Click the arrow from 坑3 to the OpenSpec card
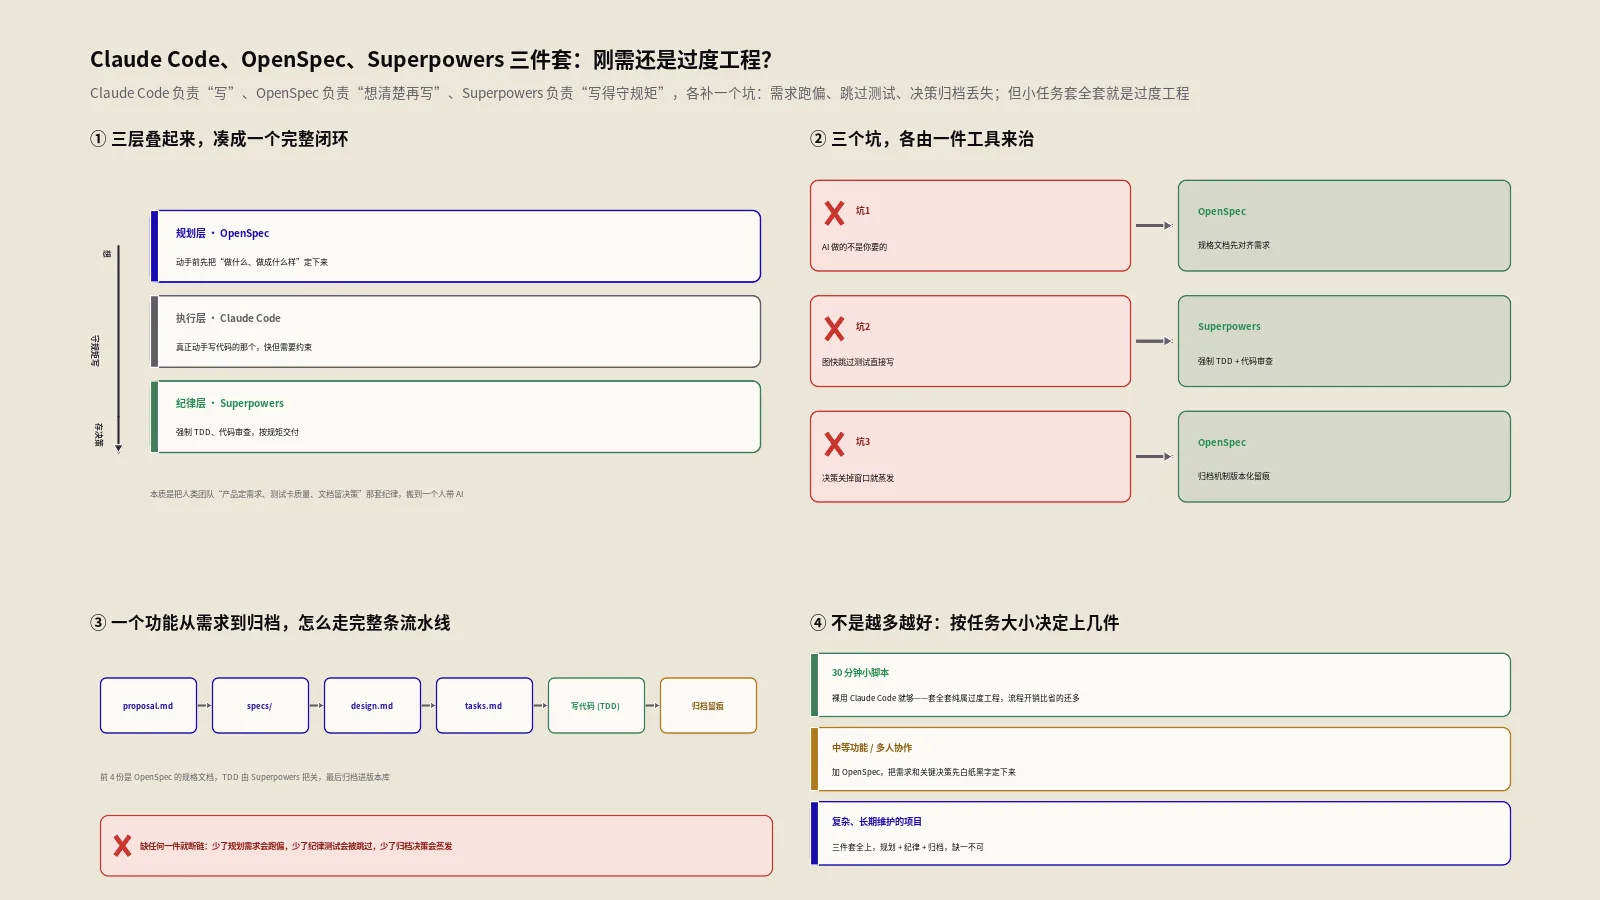Image resolution: width=1600 pixels, height=900 pixels. tap(1154, 457)
